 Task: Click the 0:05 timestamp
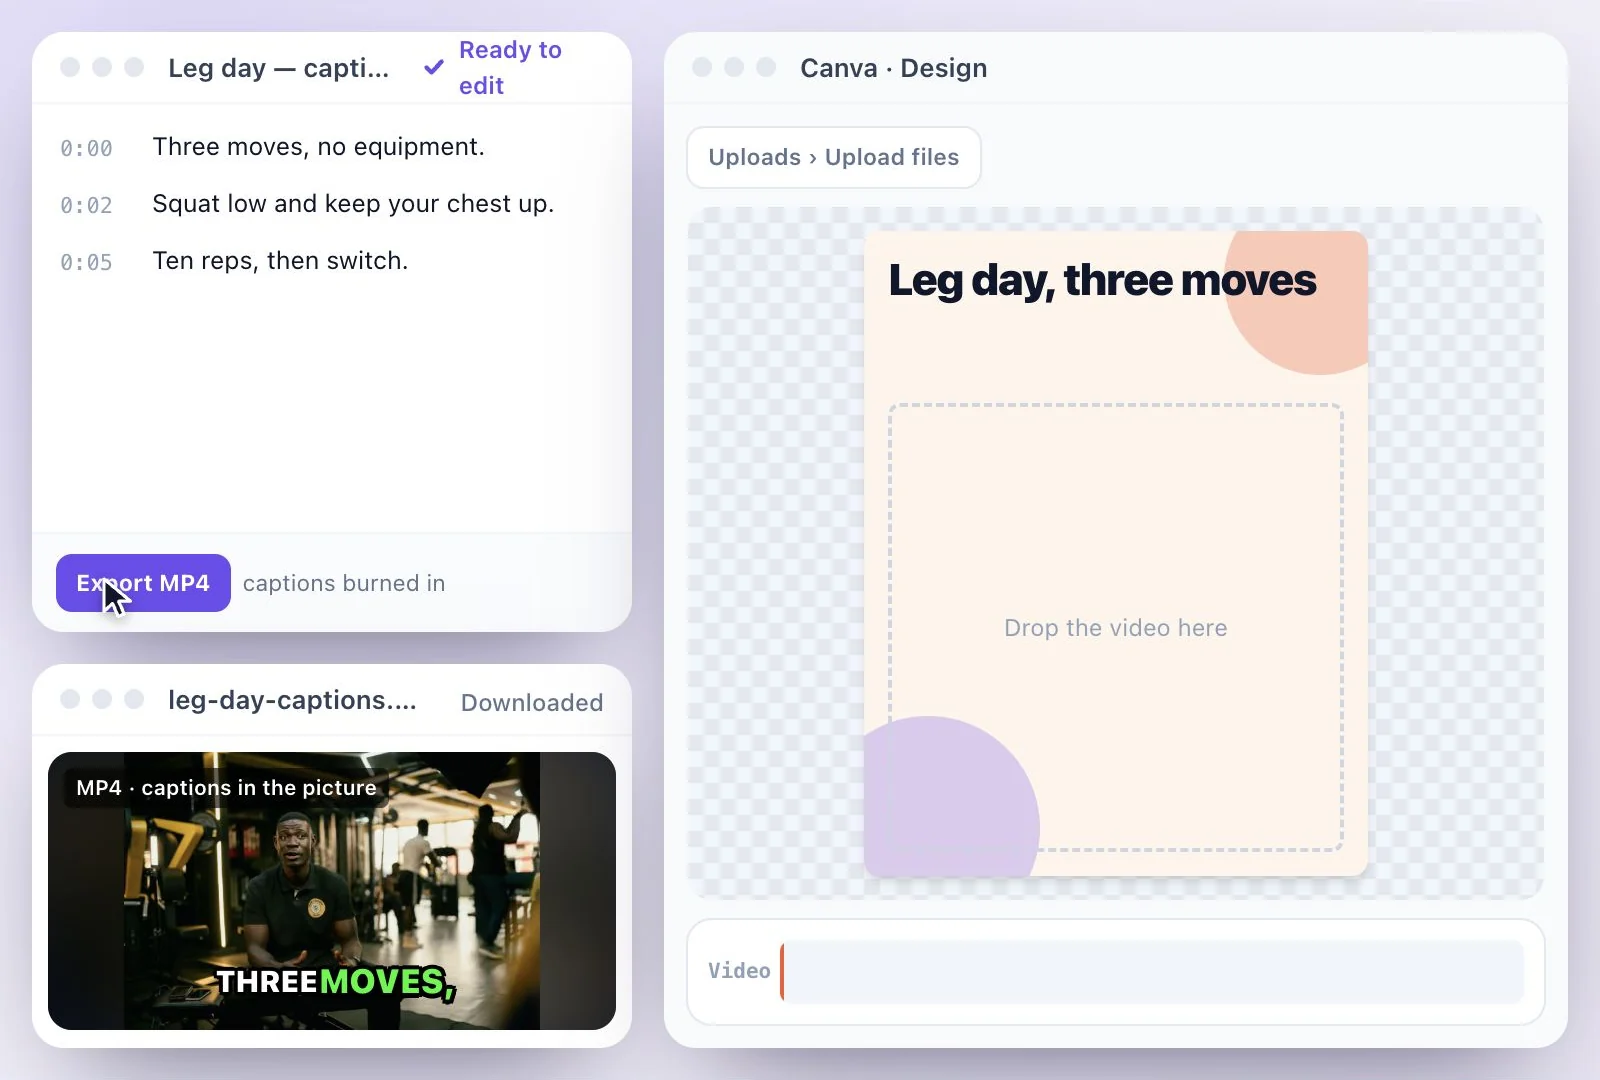[x=86, y=262]
